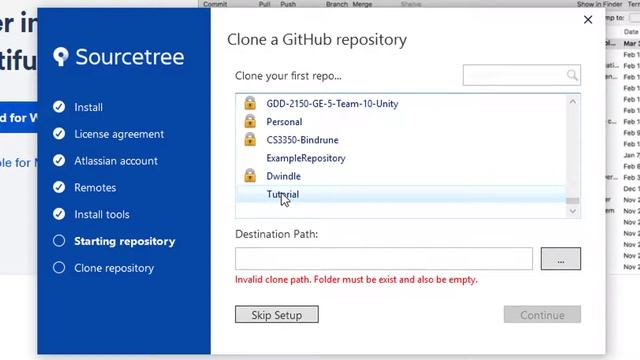Select the CS3350-Bindrune repository
This screenshot has width=640, height=360.
coord(401,140)
